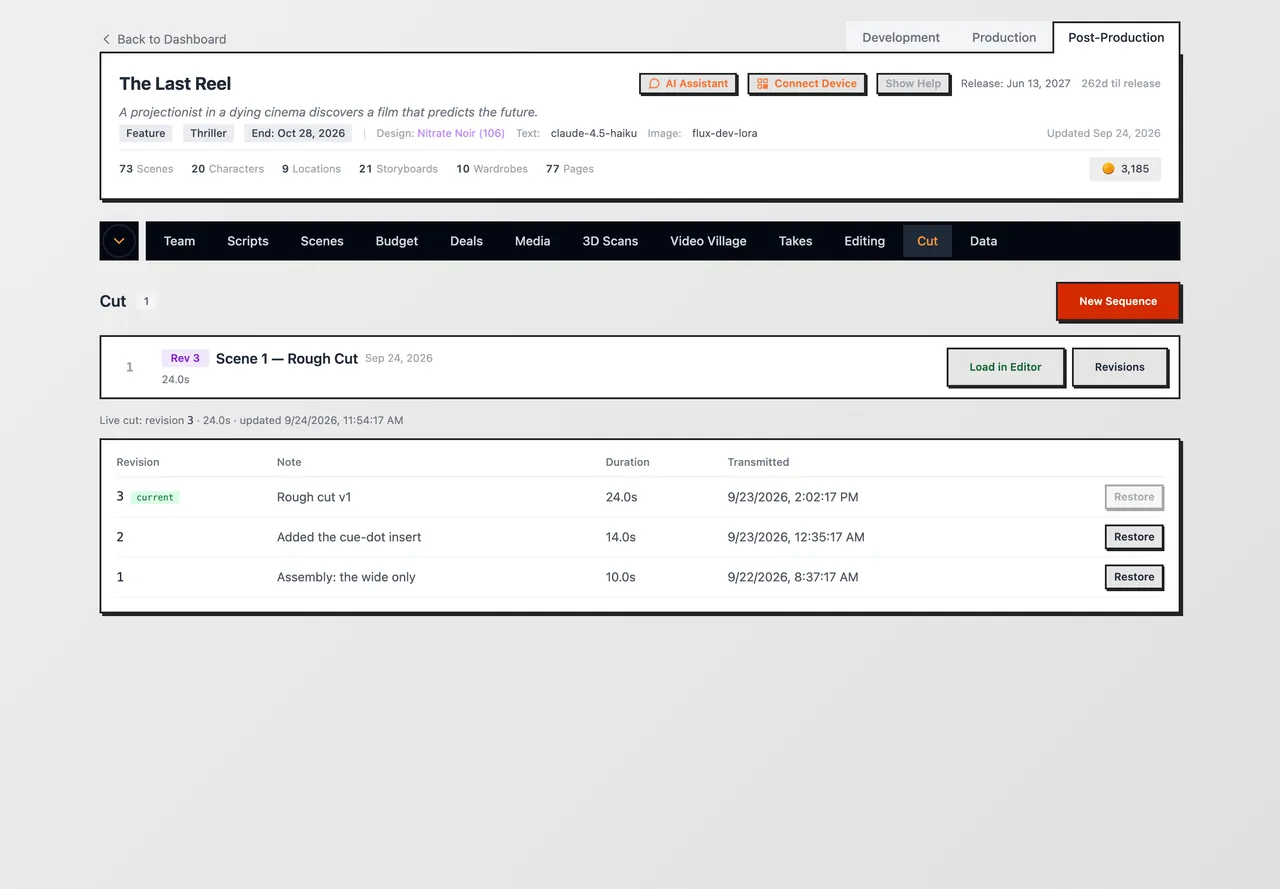Click the Connect Device button
Image resolution: width=1280 pixels, height=889 pixels.
(807, 84)
